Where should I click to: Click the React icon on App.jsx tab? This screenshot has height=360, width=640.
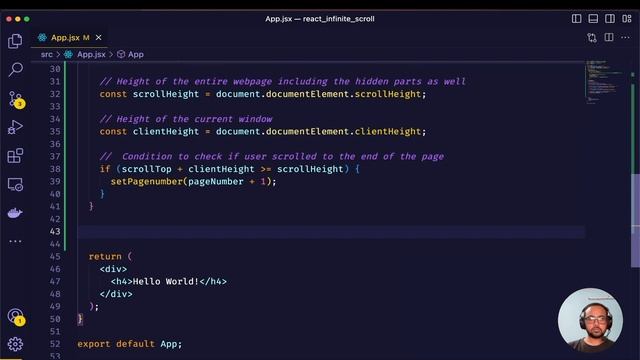(x=42, y=38)
